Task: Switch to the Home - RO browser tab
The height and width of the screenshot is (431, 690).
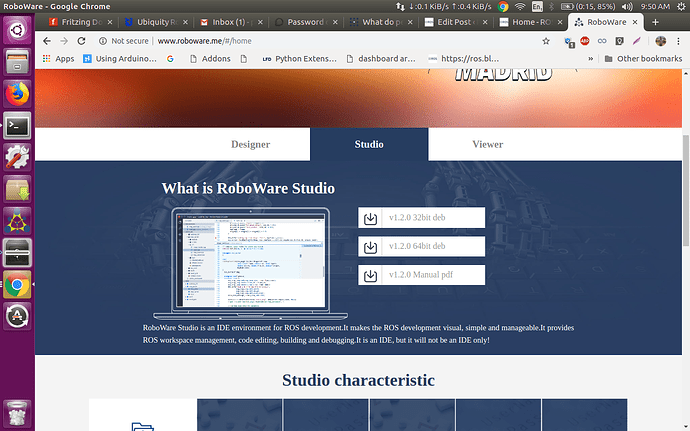Action: (x=531, y=22)
